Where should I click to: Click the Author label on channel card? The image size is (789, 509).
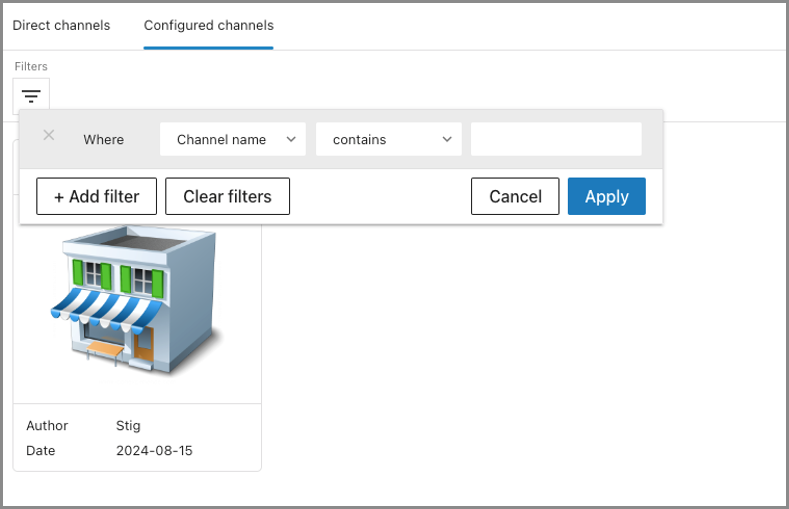pos(47,426)
